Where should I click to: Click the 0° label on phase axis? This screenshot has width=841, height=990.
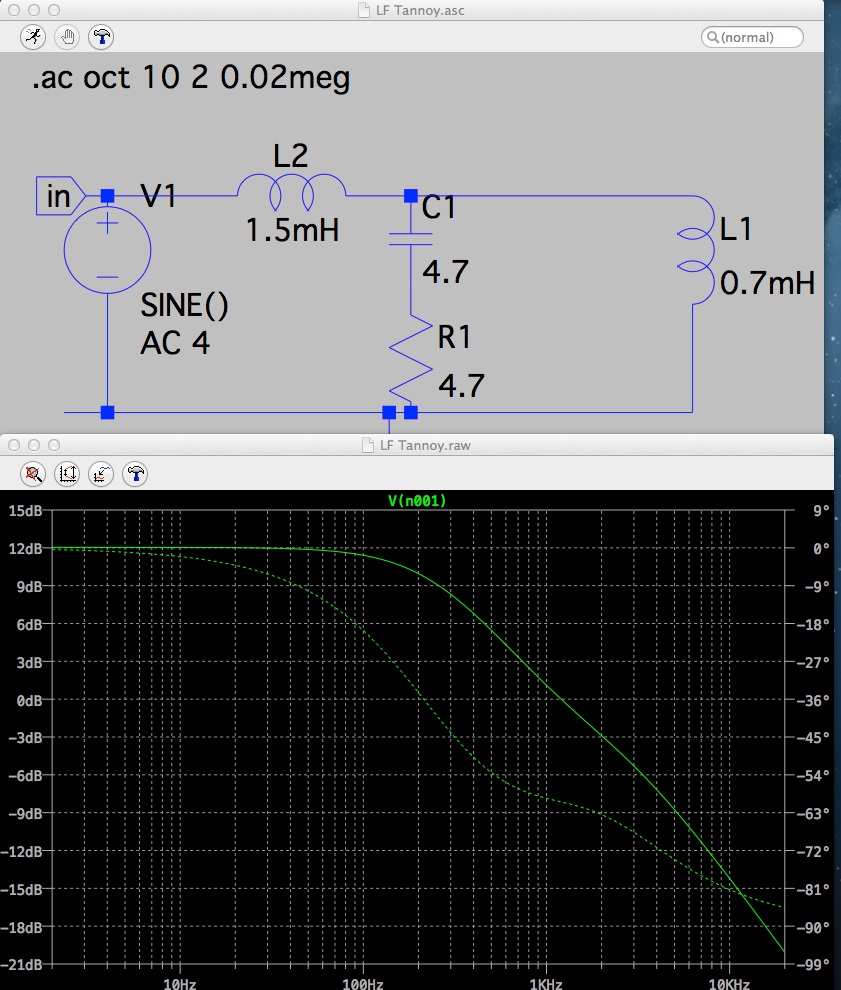(821, 549)
